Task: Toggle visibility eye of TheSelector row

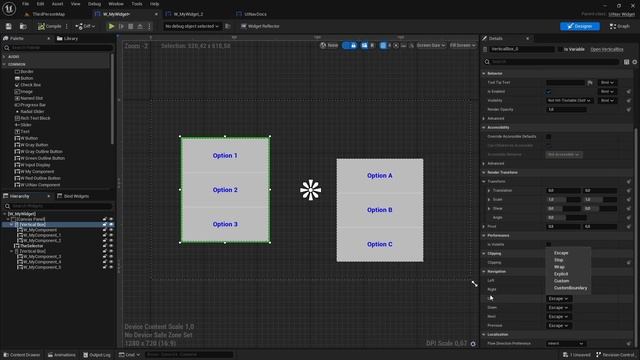Action: (x=111, y=246)
